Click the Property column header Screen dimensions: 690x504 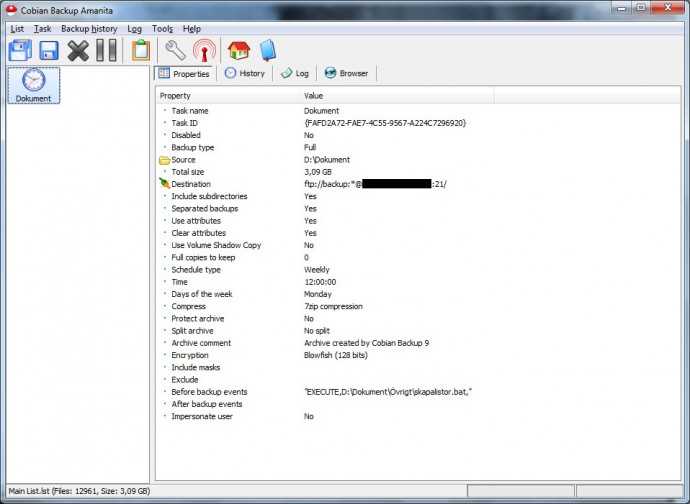click(x=228, y=96)
